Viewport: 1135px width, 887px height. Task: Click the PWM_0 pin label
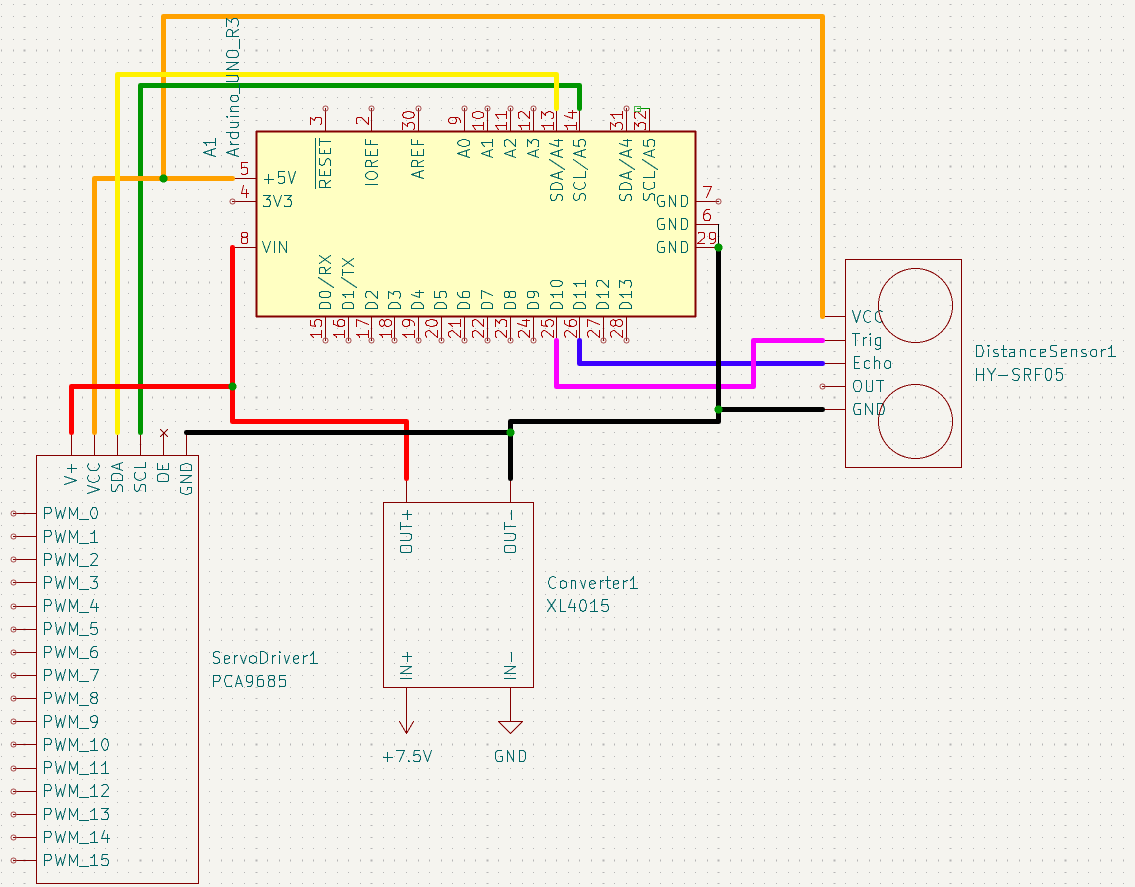click(70, 513)
